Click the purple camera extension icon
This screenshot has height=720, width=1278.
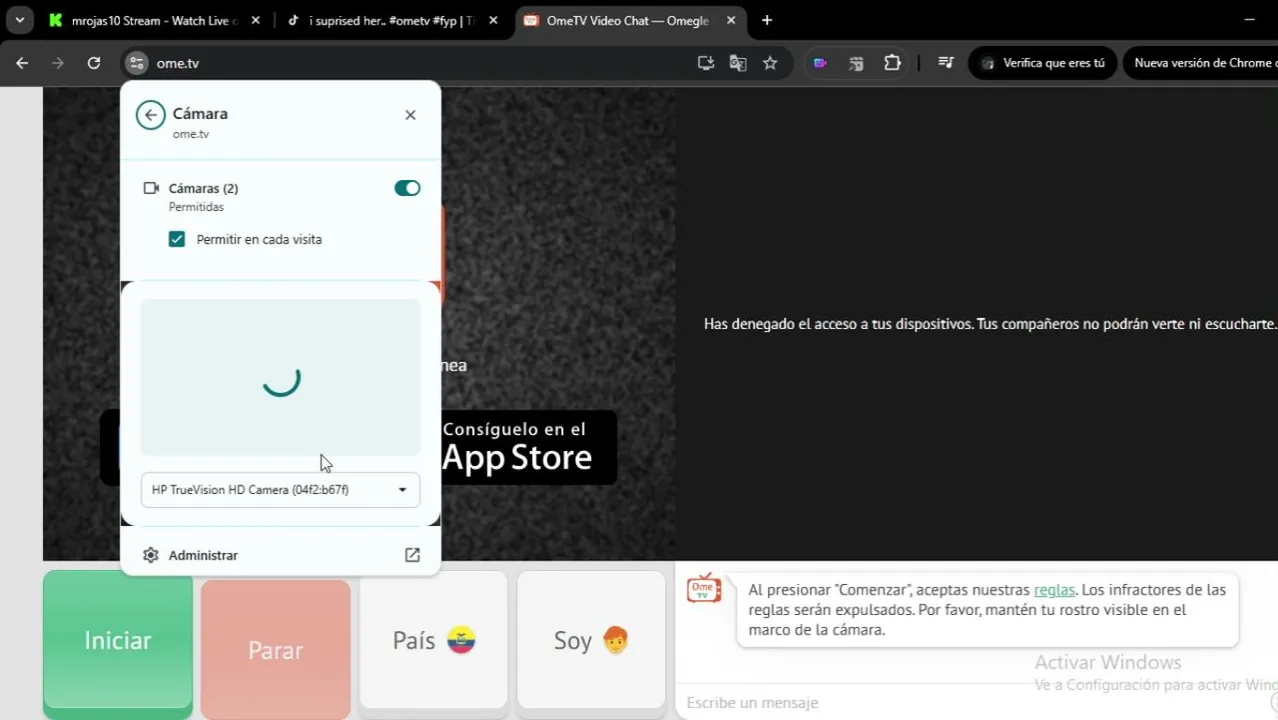click(x=820, y=63)
